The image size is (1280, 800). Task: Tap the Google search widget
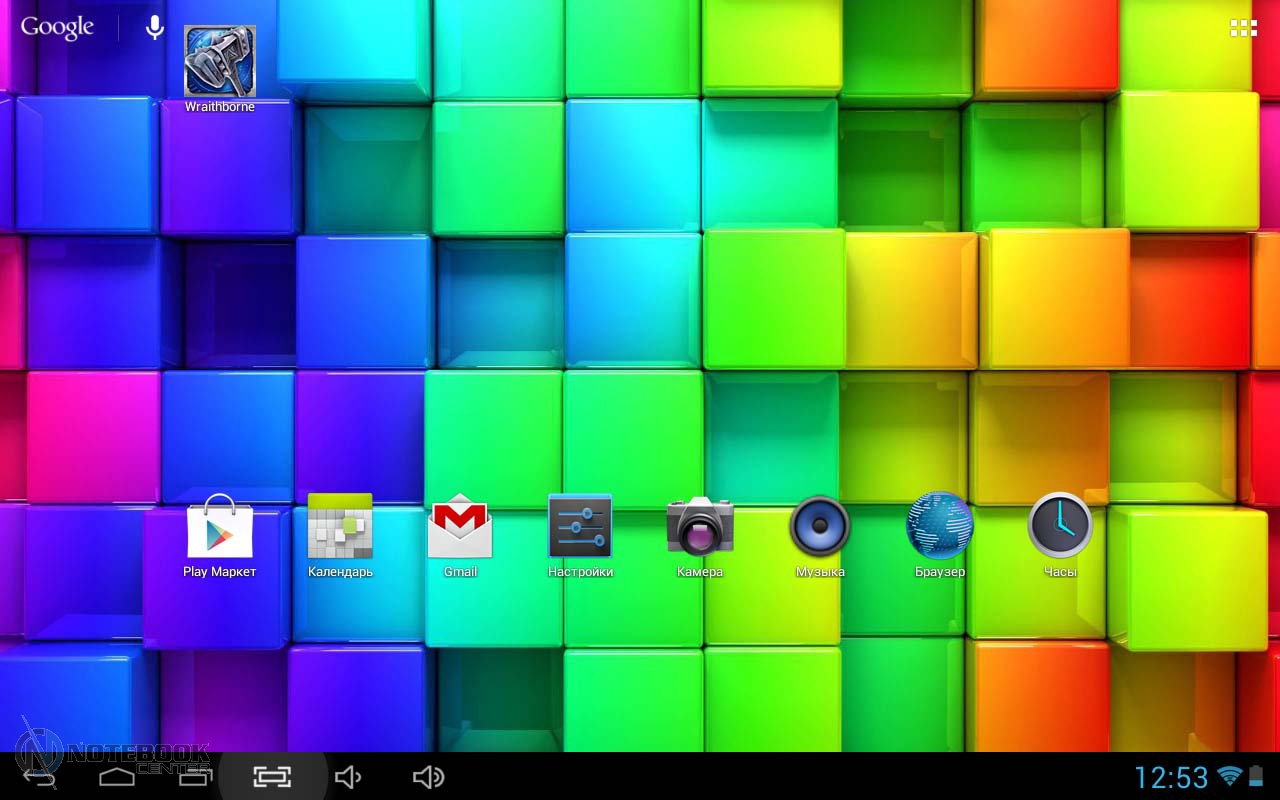pyautogui.click(x=57, y=28)
